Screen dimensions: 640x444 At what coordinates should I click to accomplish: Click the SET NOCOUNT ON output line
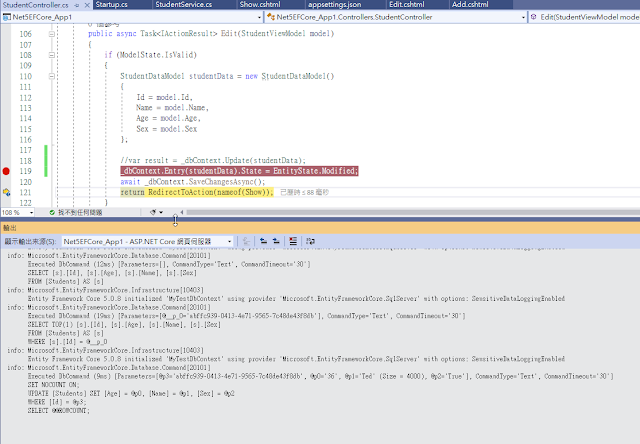pos(53,385)
